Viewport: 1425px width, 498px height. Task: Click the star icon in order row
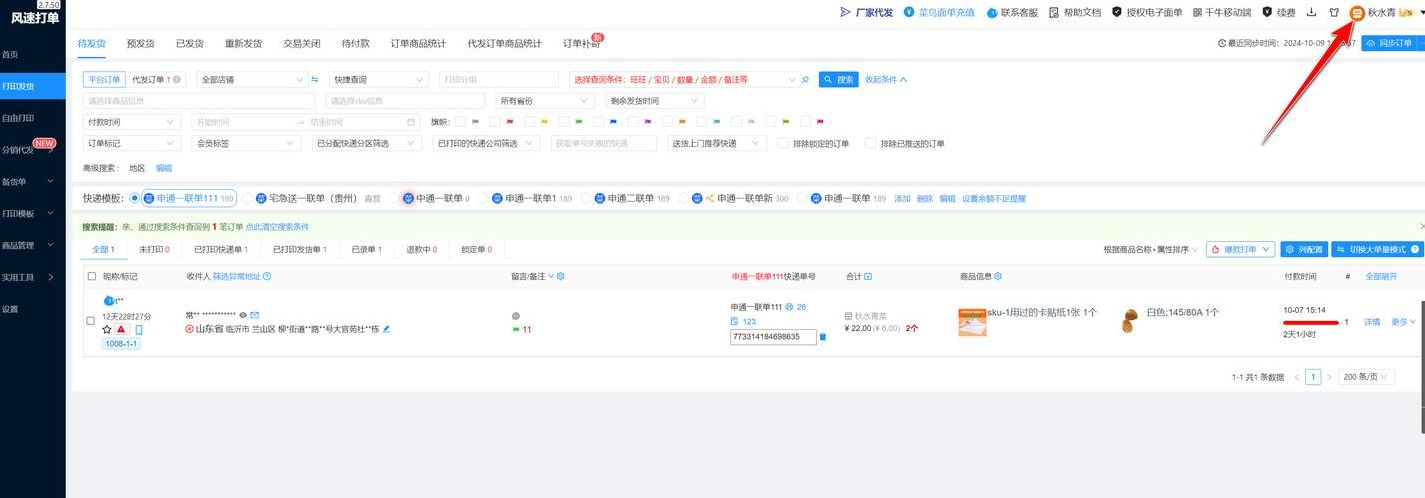tap(107, 330)
